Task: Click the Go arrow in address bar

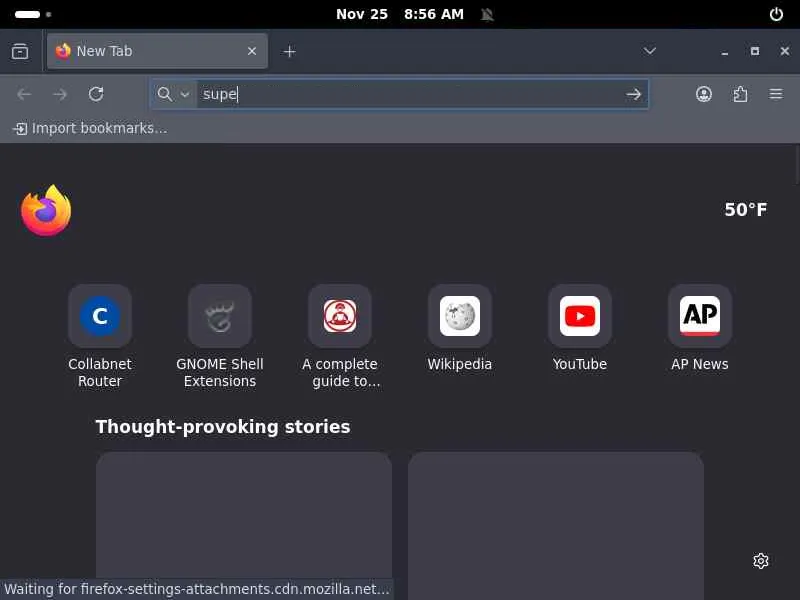Action: 633,94
